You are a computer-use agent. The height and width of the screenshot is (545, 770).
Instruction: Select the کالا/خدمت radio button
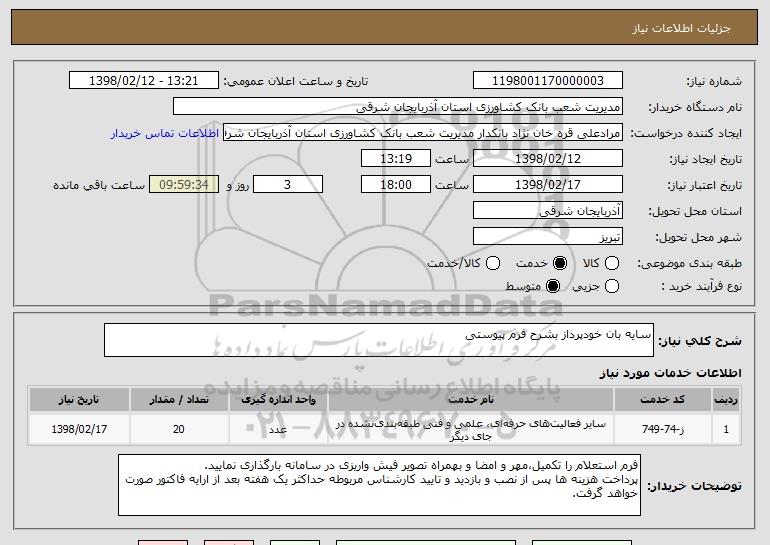click(x=493, y=263)
